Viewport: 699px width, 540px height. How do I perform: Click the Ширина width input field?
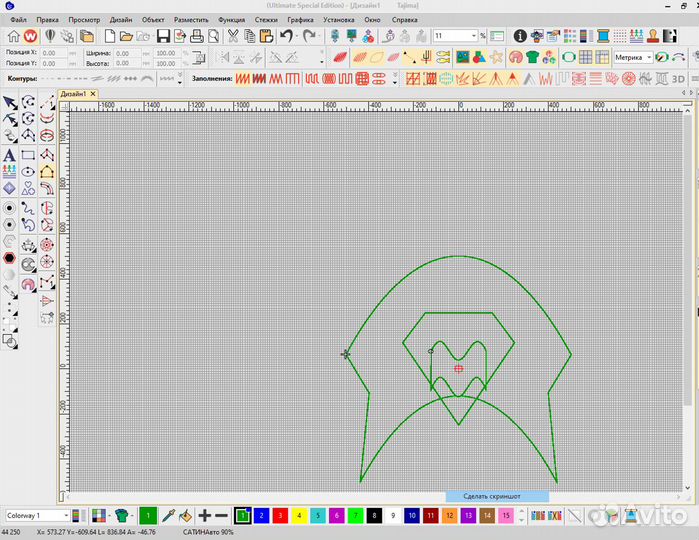click(127, 53)
